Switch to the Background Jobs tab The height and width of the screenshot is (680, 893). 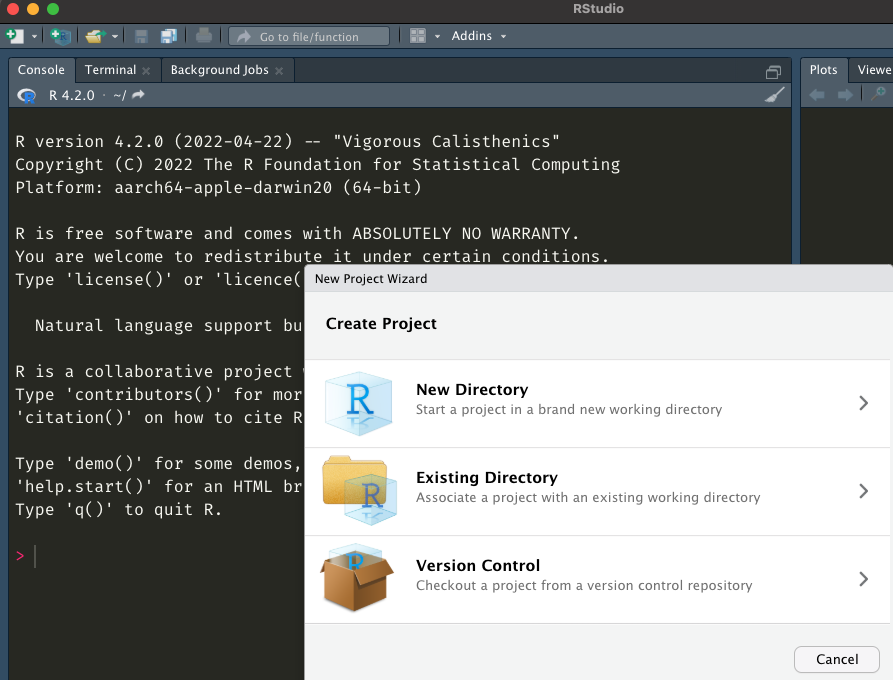219,70
